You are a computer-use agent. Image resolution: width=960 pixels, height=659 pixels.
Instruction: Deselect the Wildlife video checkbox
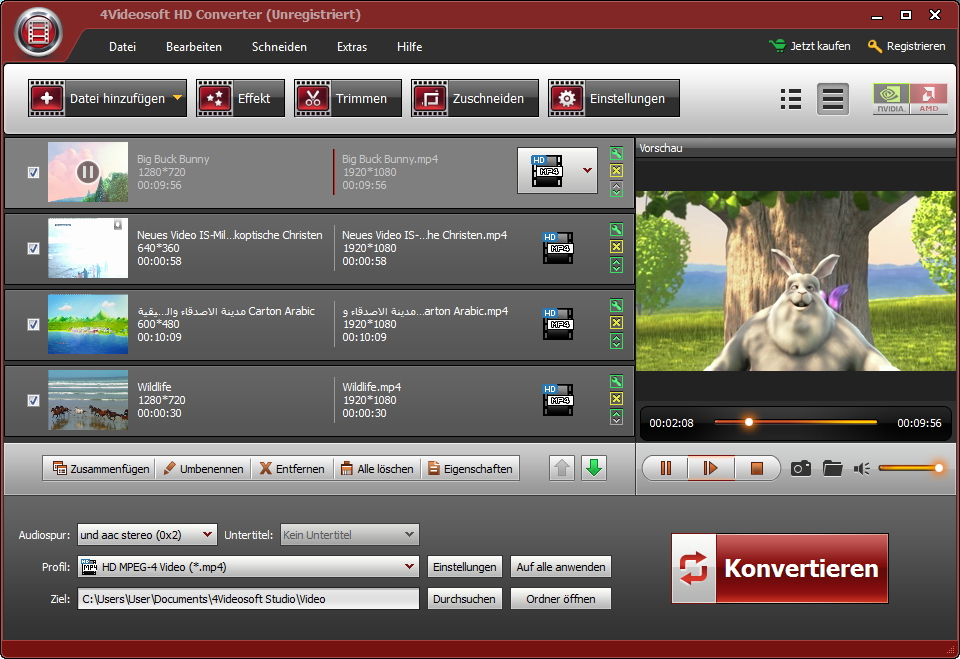pyautogui.click(x=33, y=400)
